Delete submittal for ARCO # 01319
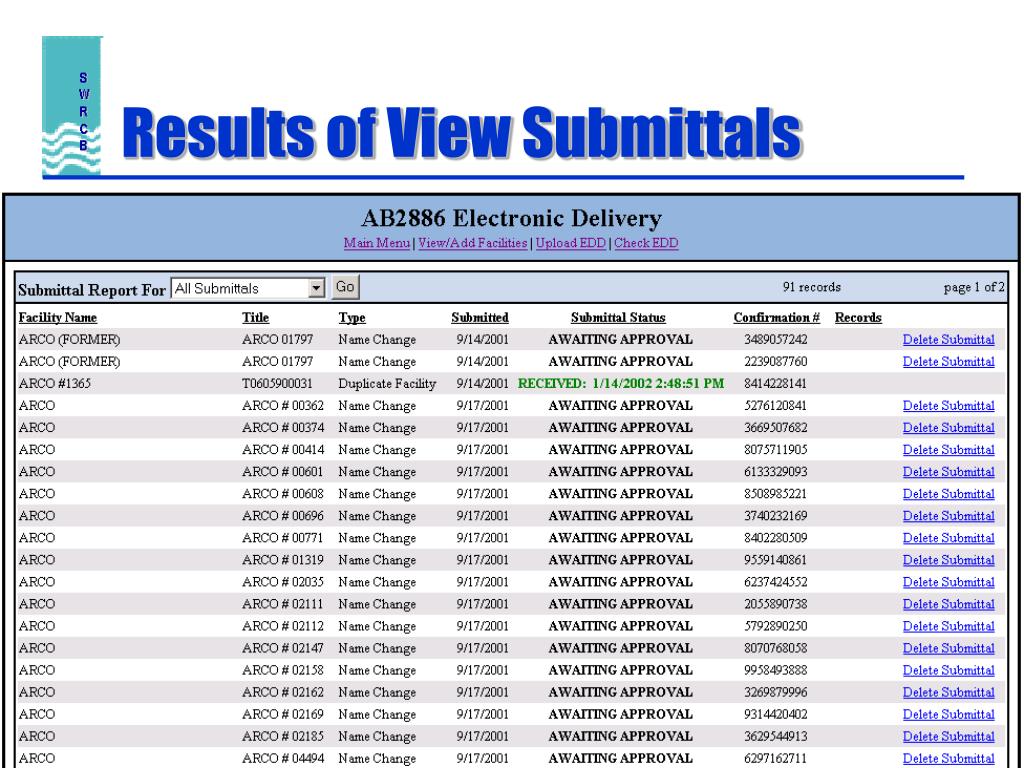Viewport: 1024px width, 768px height. pyautogui.click(x=949, y=560)
